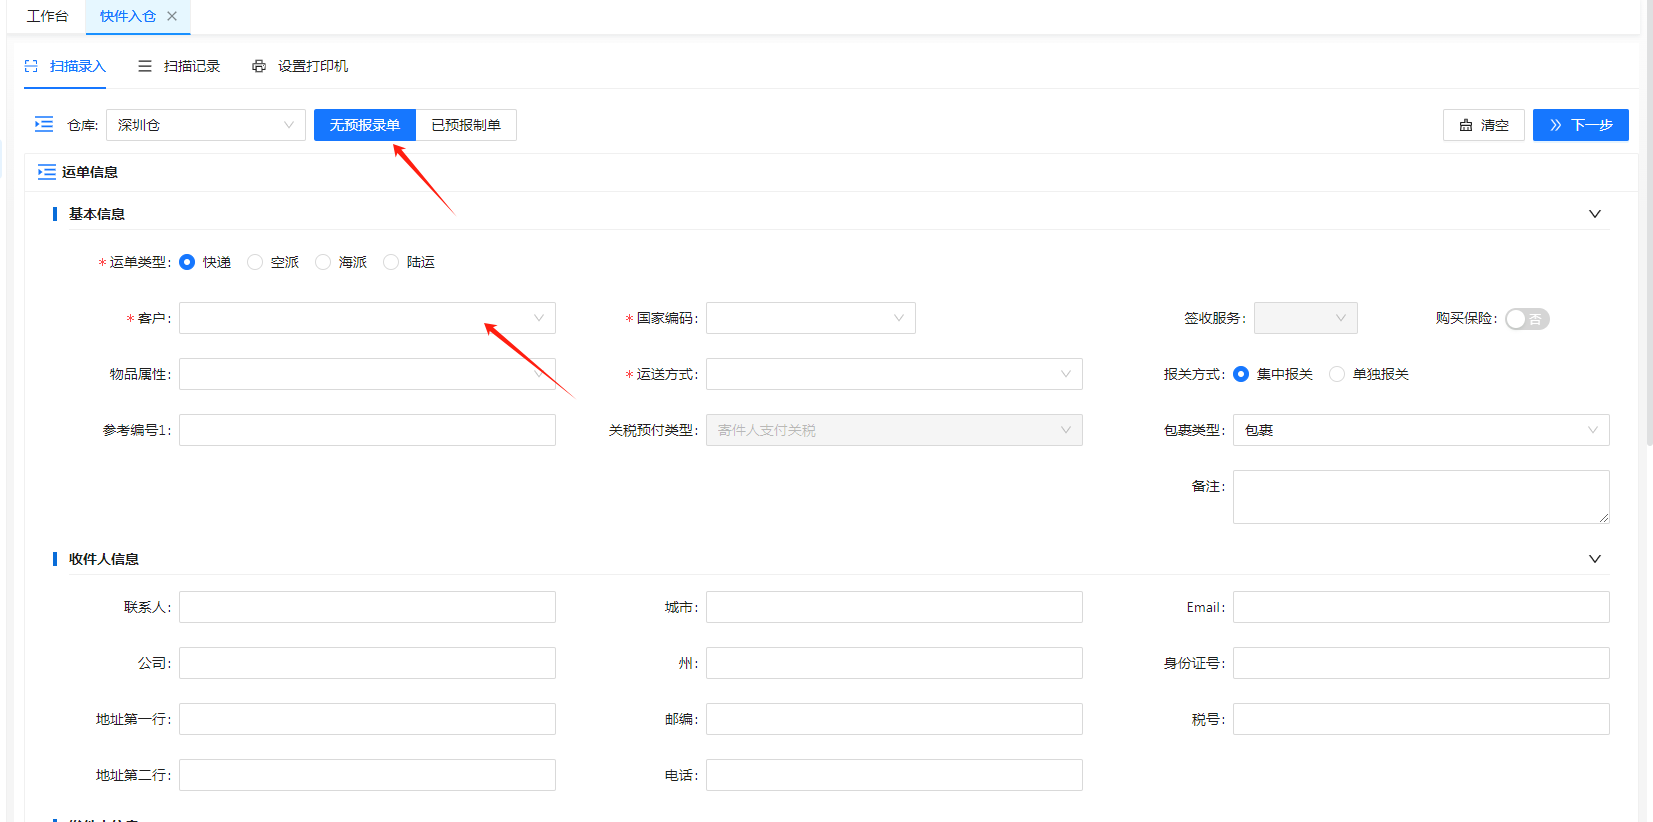Open the 仓库 dropdown showing 深圳仓
The height and width of the screenshot is (822, 1653).
pyautogui.click(x=205, y=125)
